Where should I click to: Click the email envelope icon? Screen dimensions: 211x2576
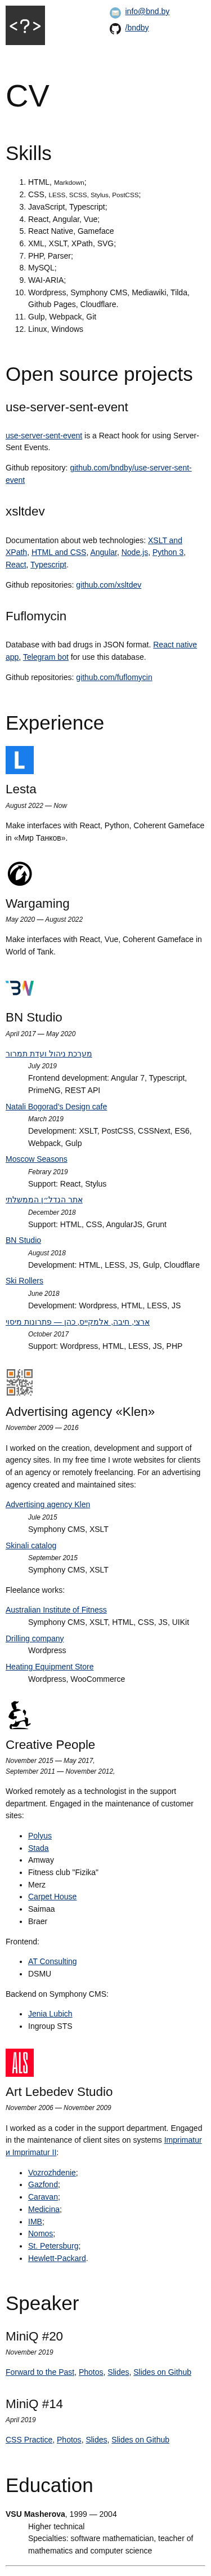point(115,12)
